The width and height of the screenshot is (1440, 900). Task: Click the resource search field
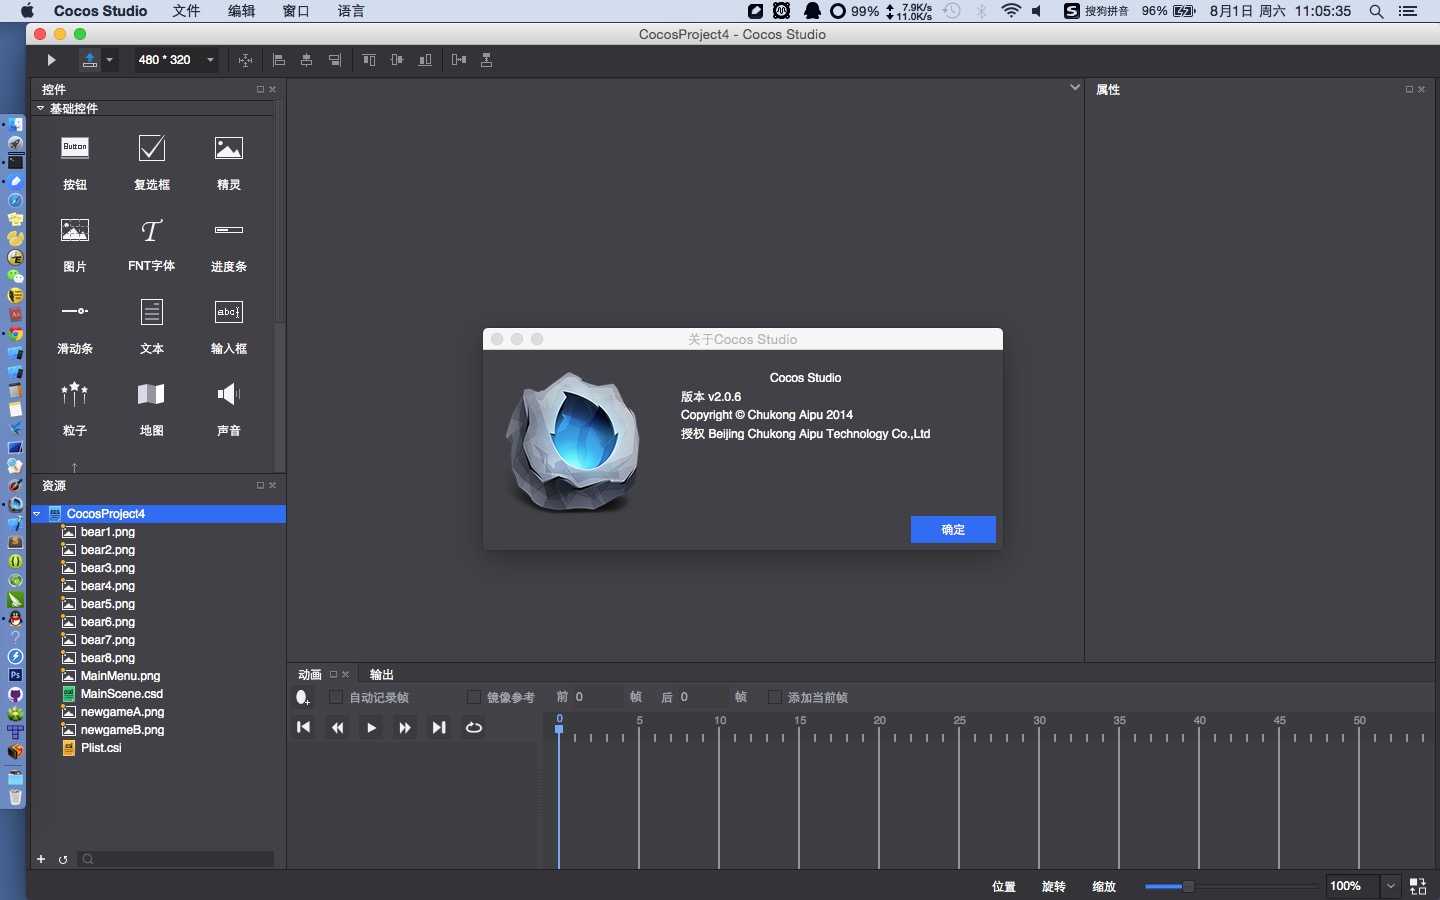coord(176,859)
